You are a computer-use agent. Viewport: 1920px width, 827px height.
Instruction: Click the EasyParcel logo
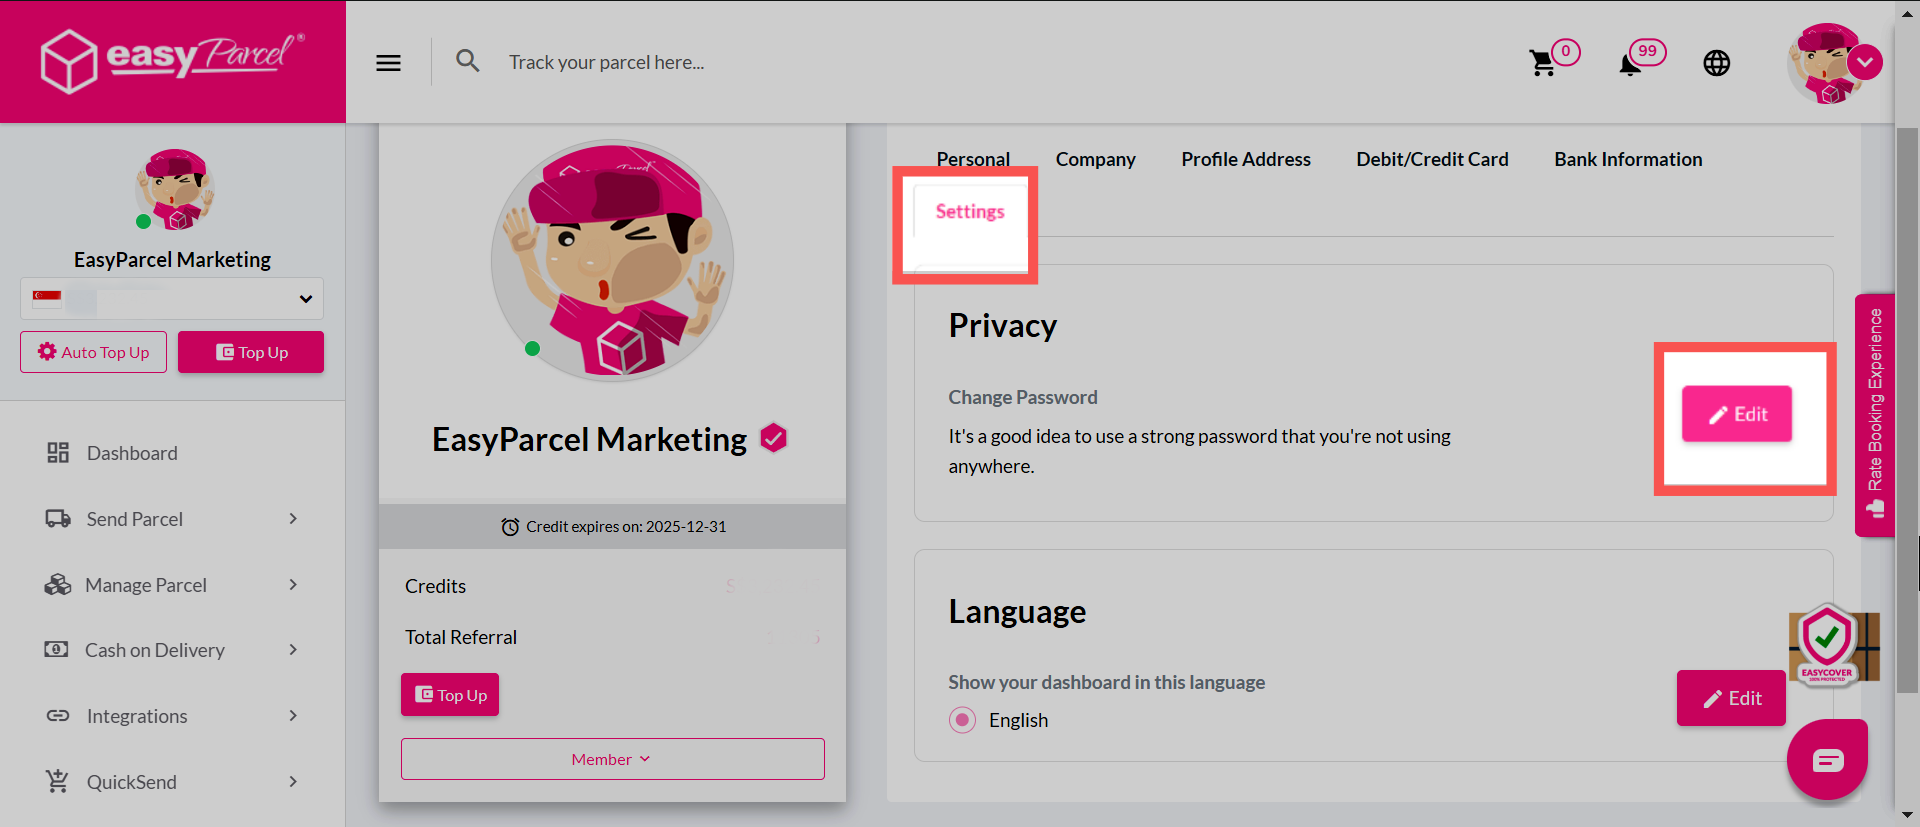coord(172,60)
